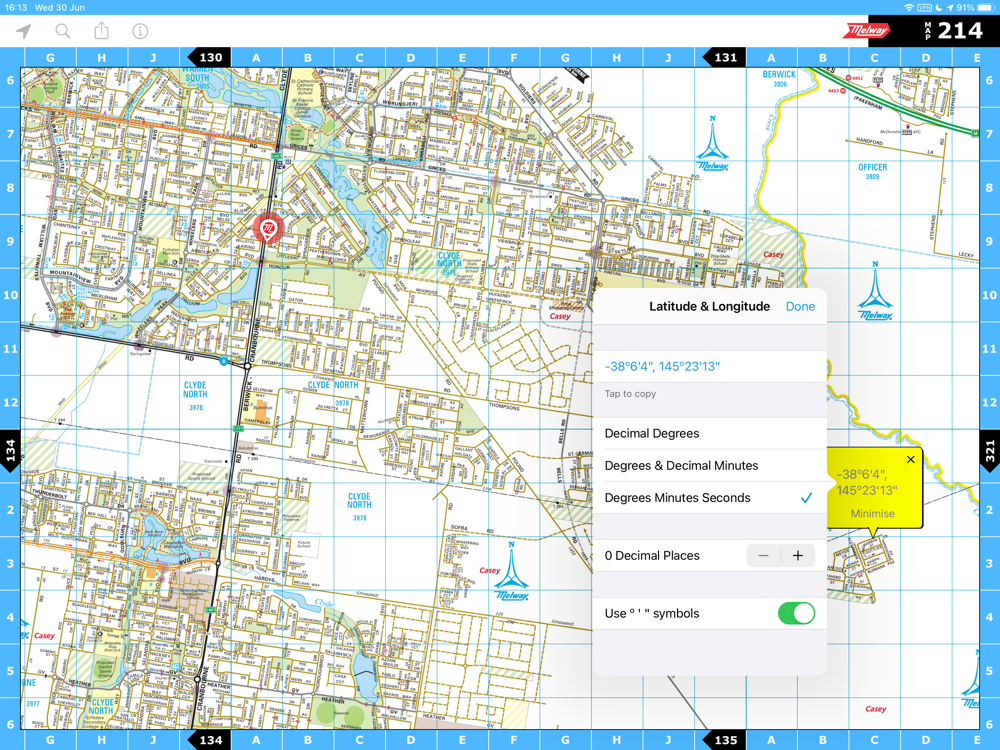Toggle the Use symbols switch

[x=796, y=614]
